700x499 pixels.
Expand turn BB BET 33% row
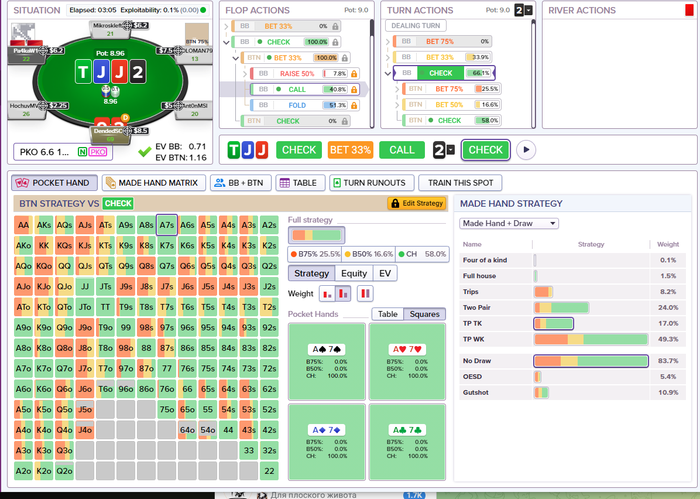click(x=388, y=57)
